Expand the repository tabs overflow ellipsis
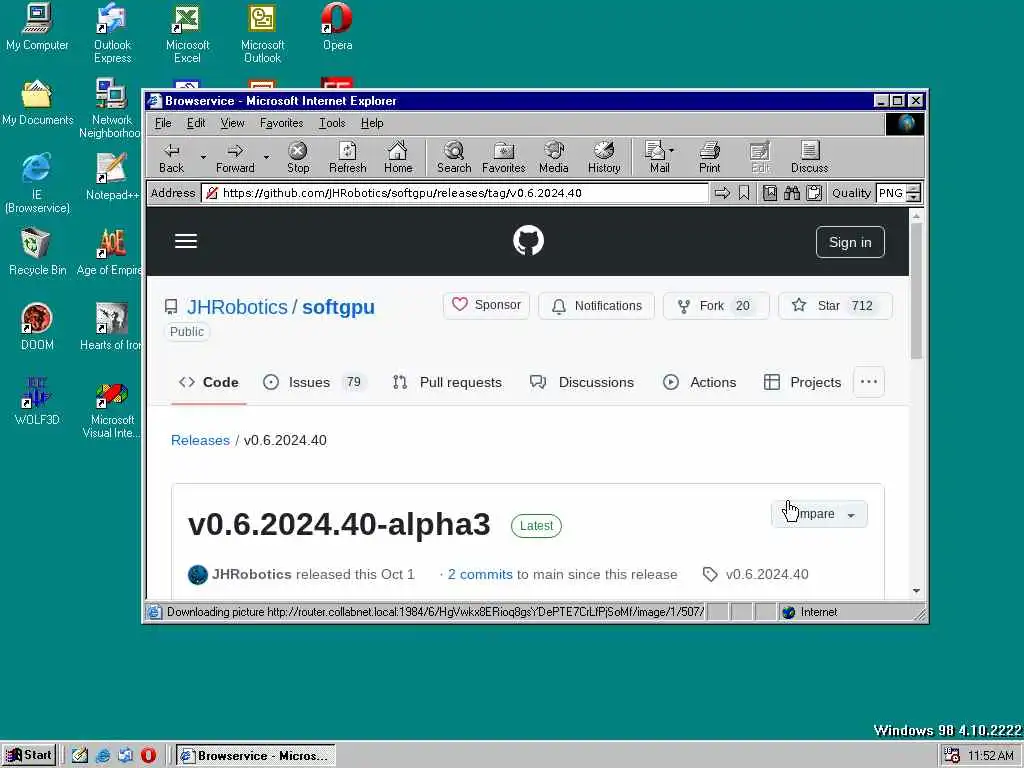 pyautogui.click(x=869, y=382)
